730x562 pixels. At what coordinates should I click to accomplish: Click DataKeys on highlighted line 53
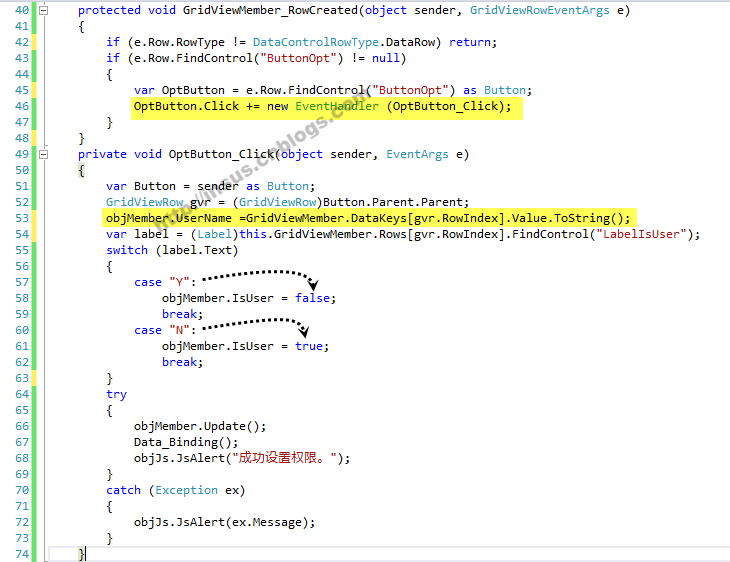379,218
